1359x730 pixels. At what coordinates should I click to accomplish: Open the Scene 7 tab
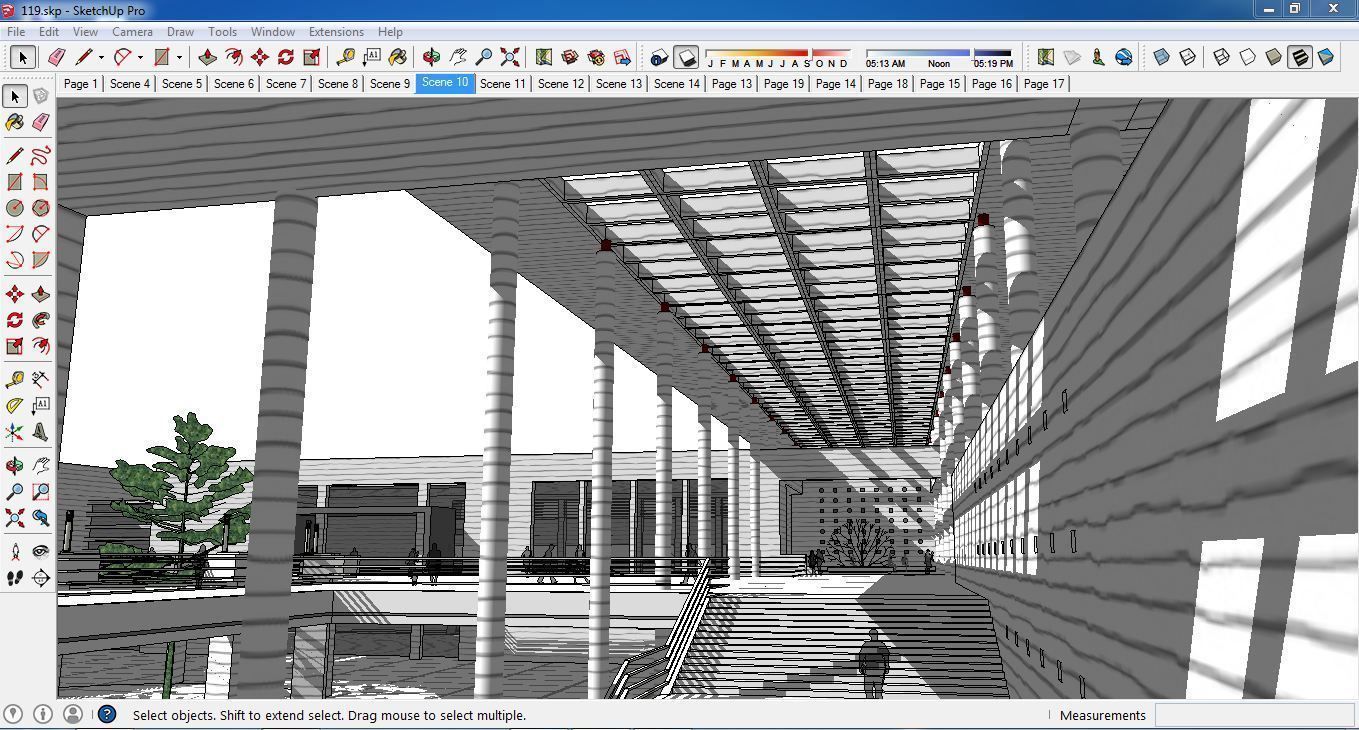coord(286,84)
